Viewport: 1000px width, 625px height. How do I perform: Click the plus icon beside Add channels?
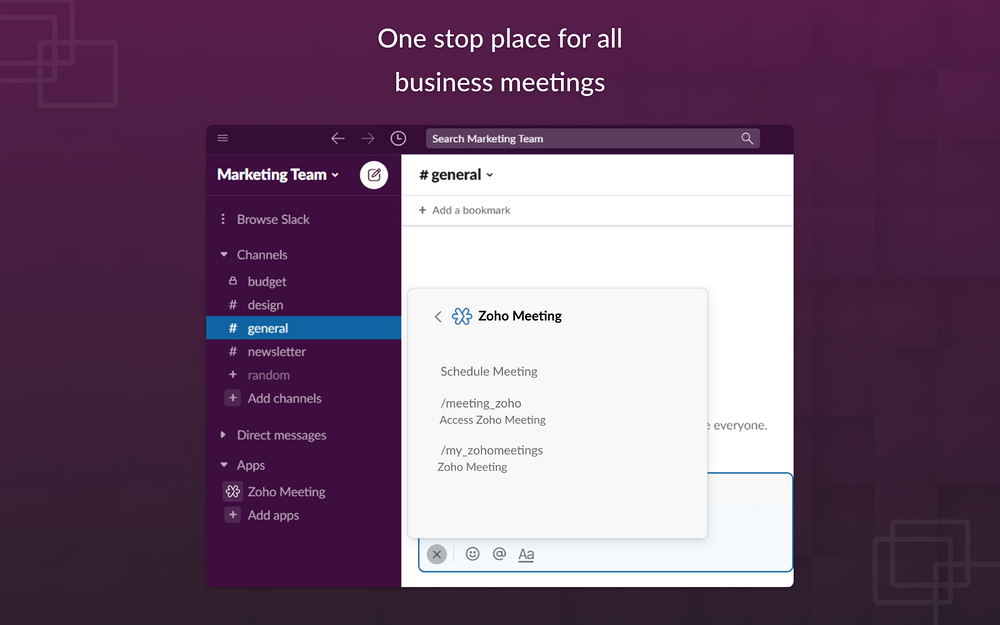click(x=233, y=398)
